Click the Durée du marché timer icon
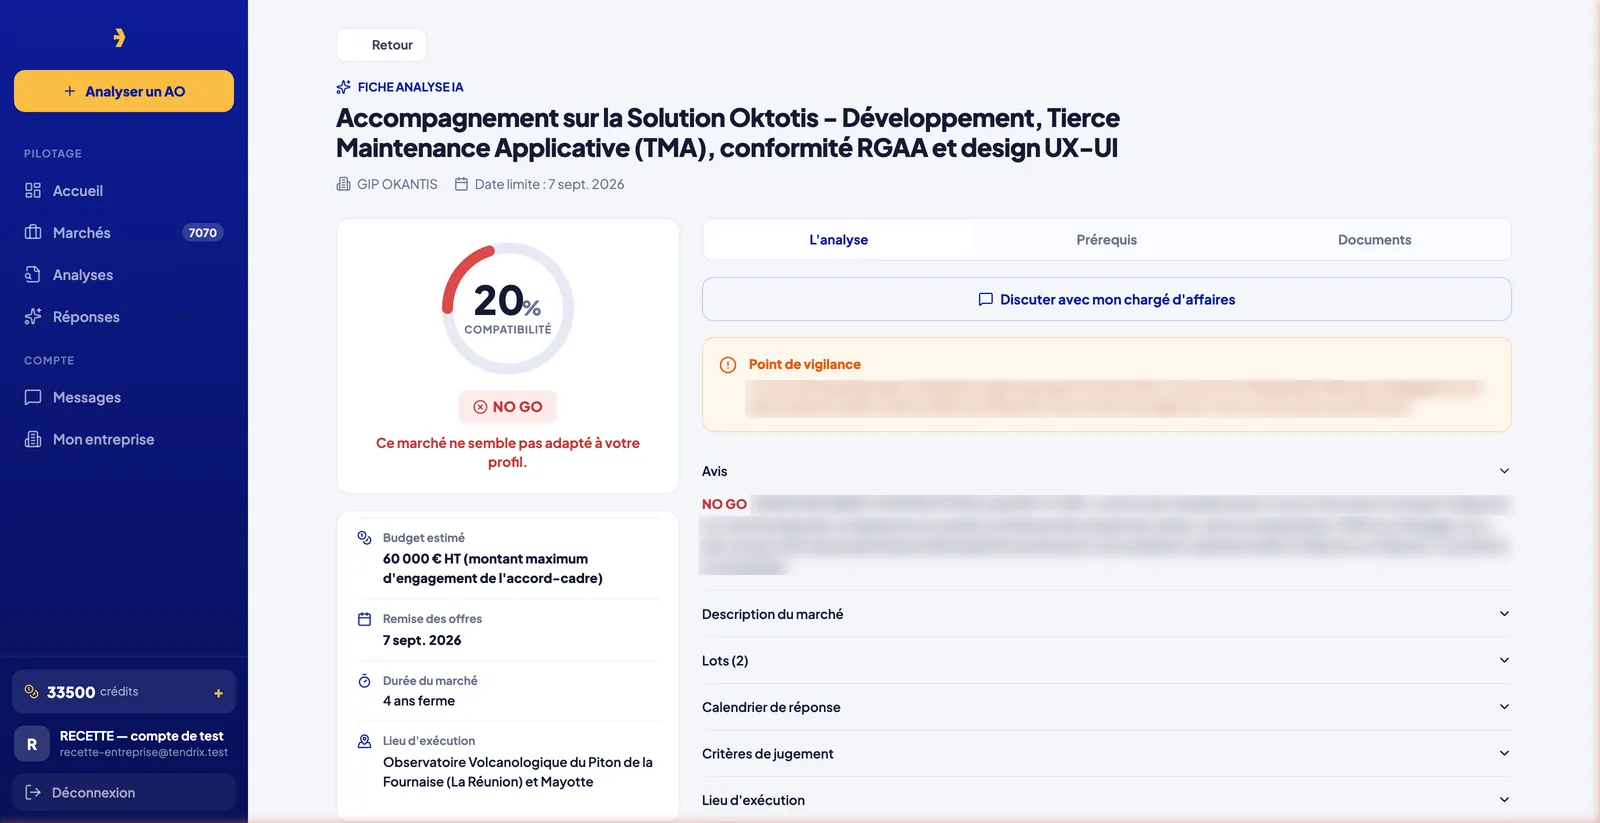Screen dimensions: 1600x823 (x=365, y=681)
